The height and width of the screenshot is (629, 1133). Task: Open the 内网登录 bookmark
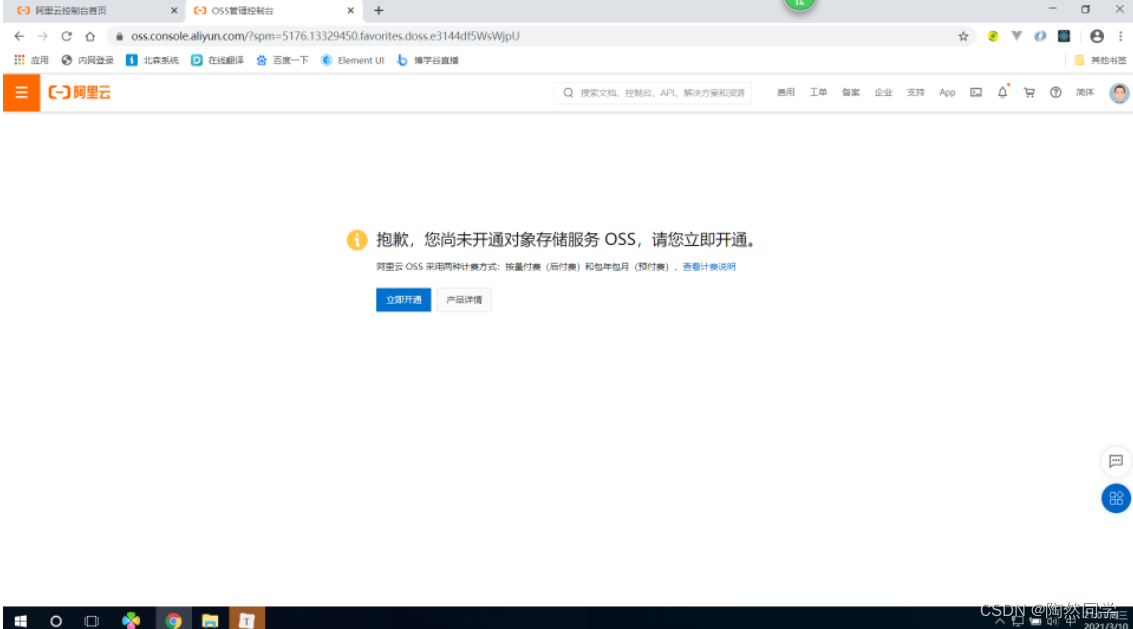point(87,61)
